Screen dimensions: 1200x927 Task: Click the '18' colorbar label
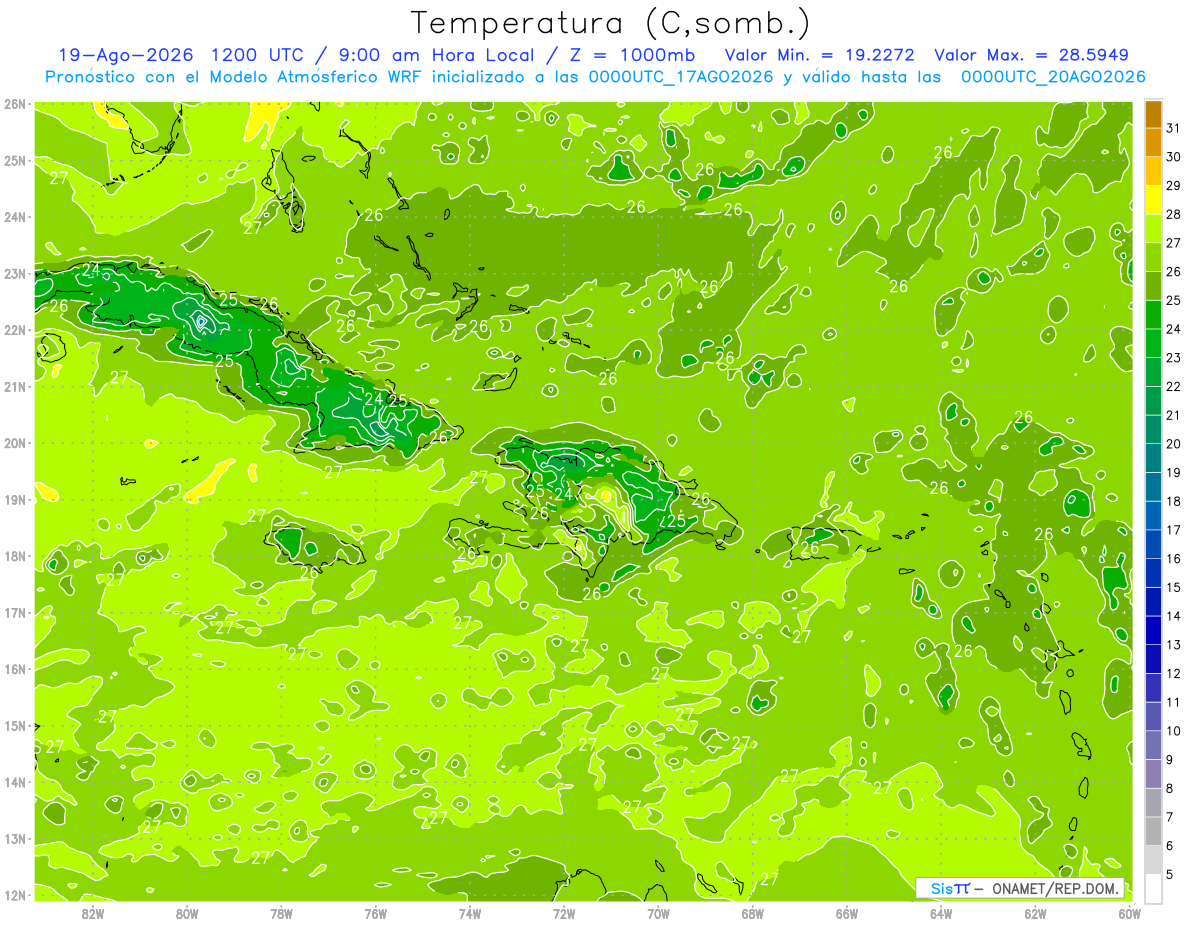[x=1174, y=501]
